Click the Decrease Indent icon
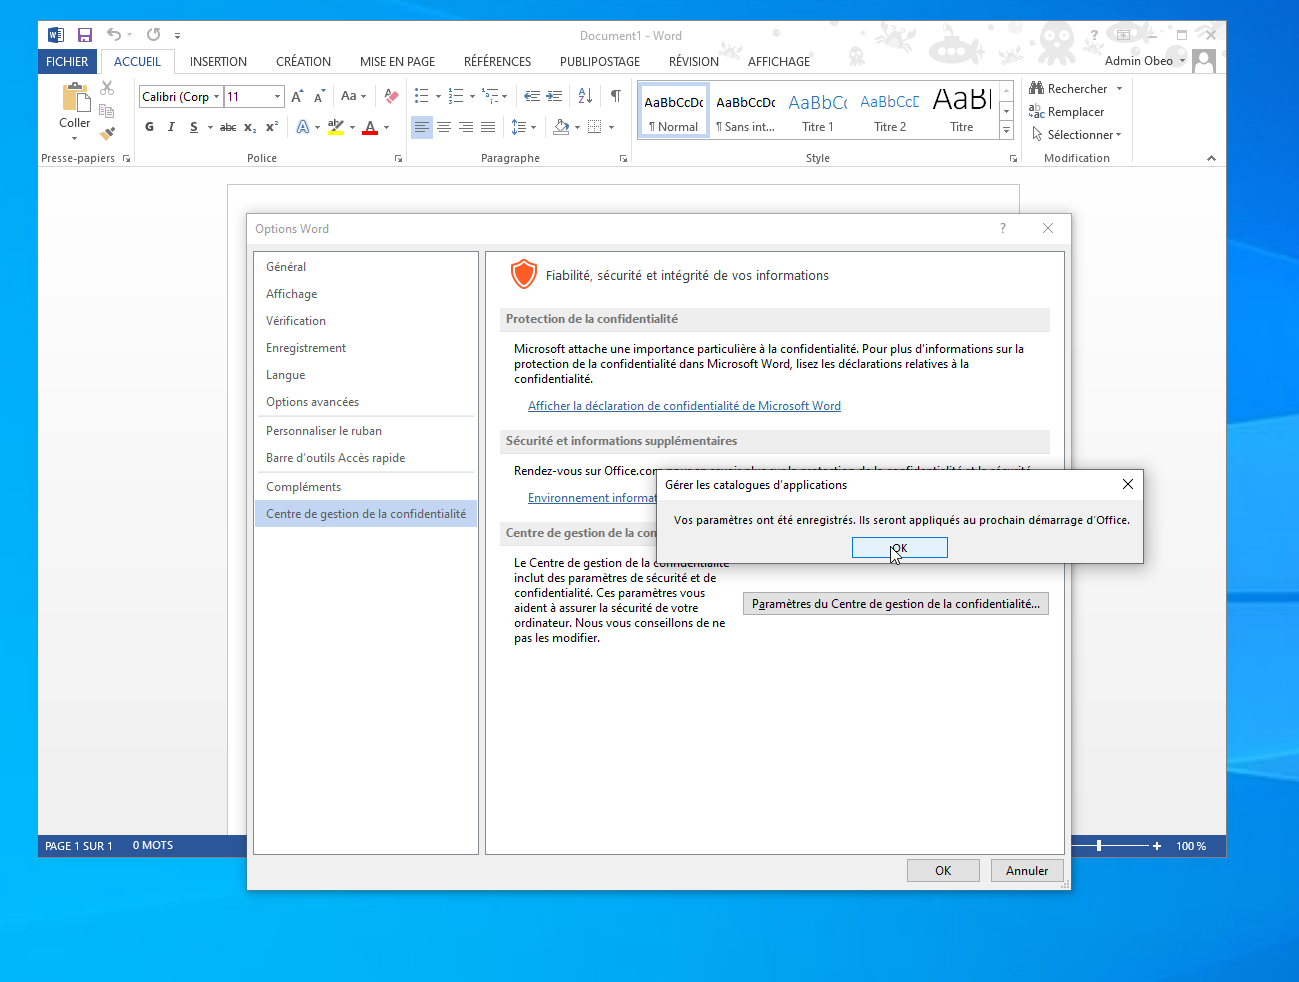Viewport: 1299px width, 982px height. (x=532, y=97)
